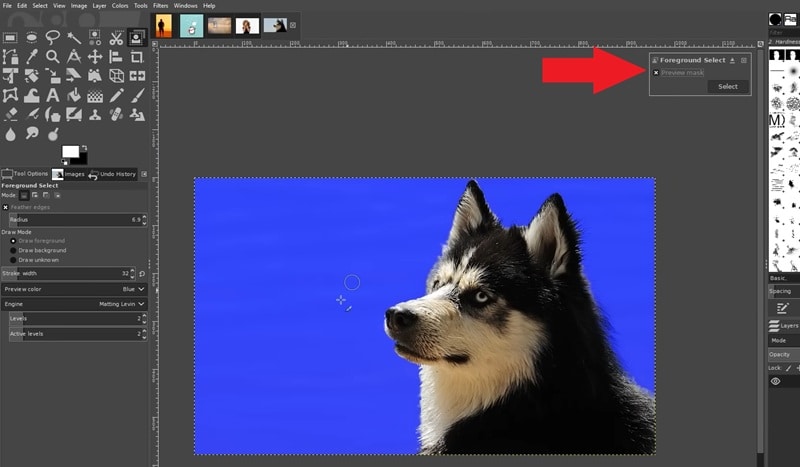The image size is (800, 467).
Task: Set Mode to add to selection
Action: point(35,195)
